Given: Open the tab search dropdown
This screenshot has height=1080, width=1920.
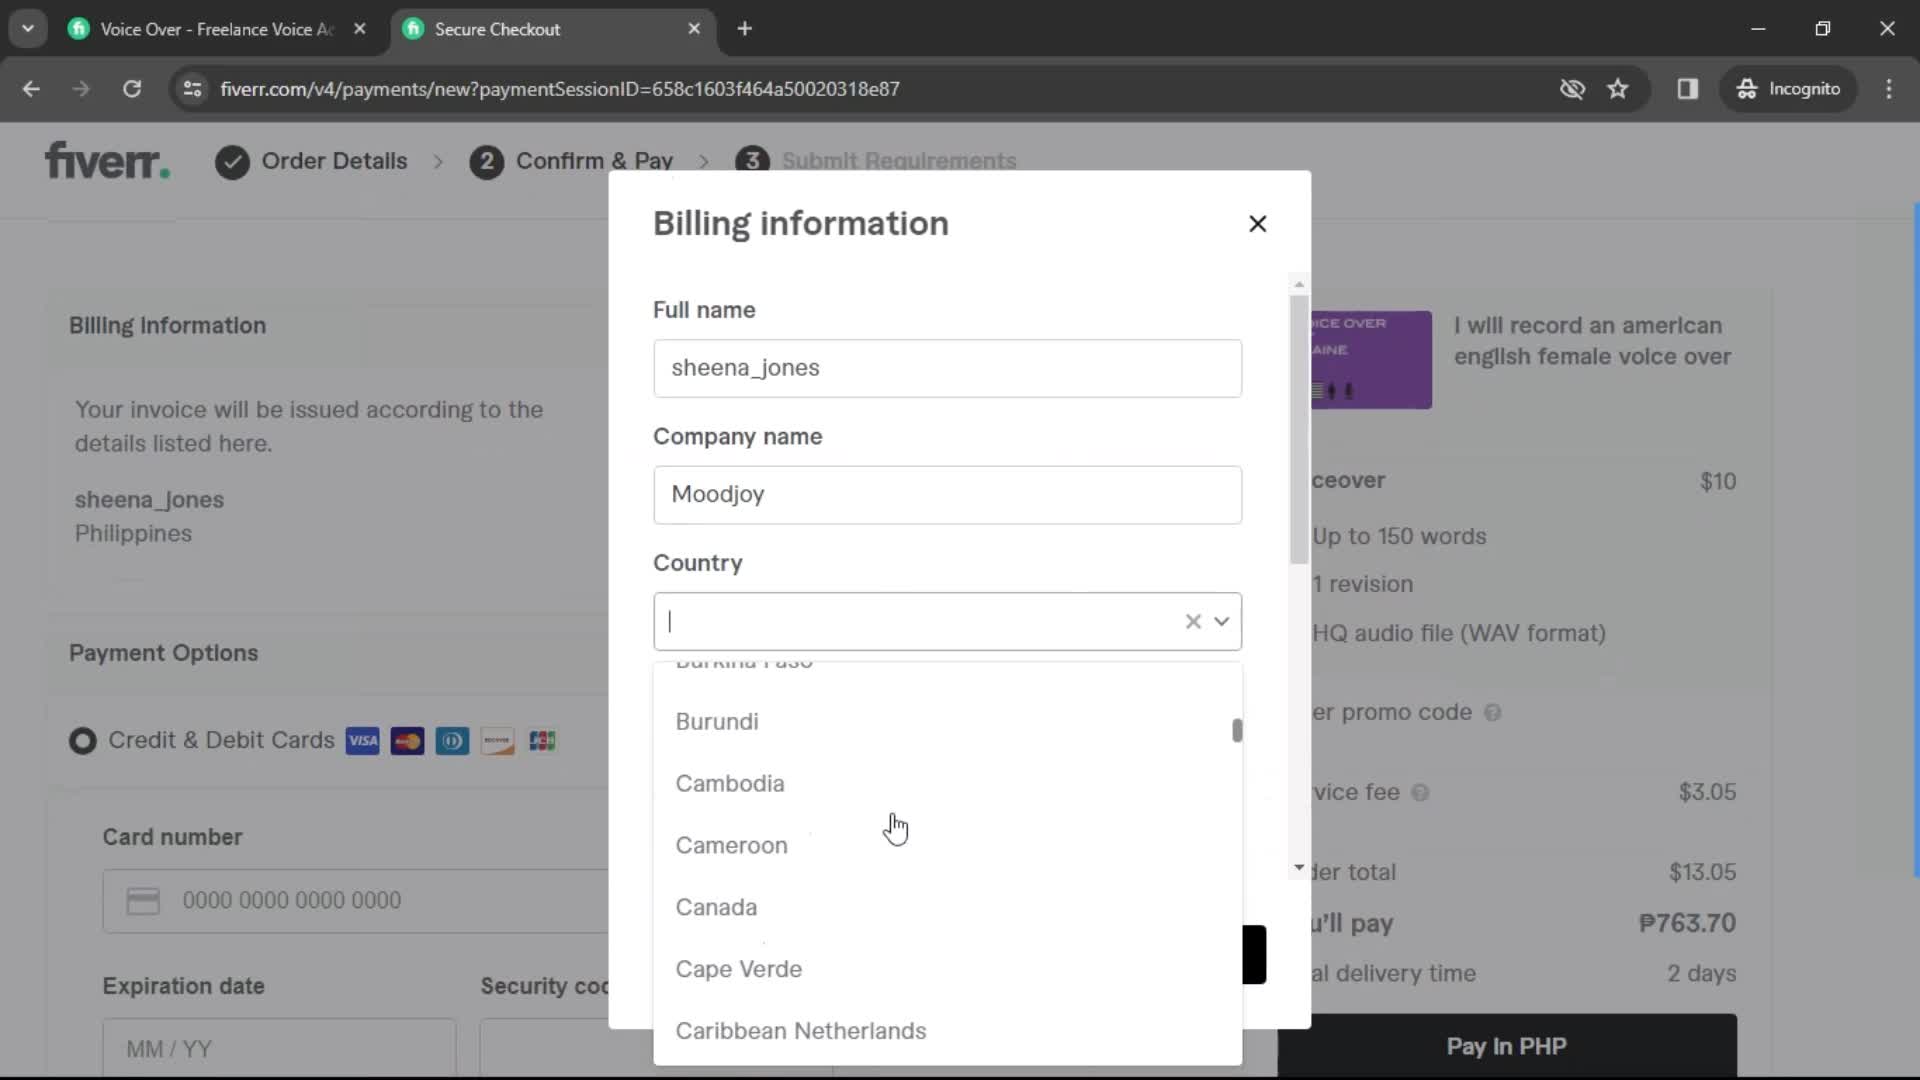Looking at the screenshot, I should click(x=28, y=29).
